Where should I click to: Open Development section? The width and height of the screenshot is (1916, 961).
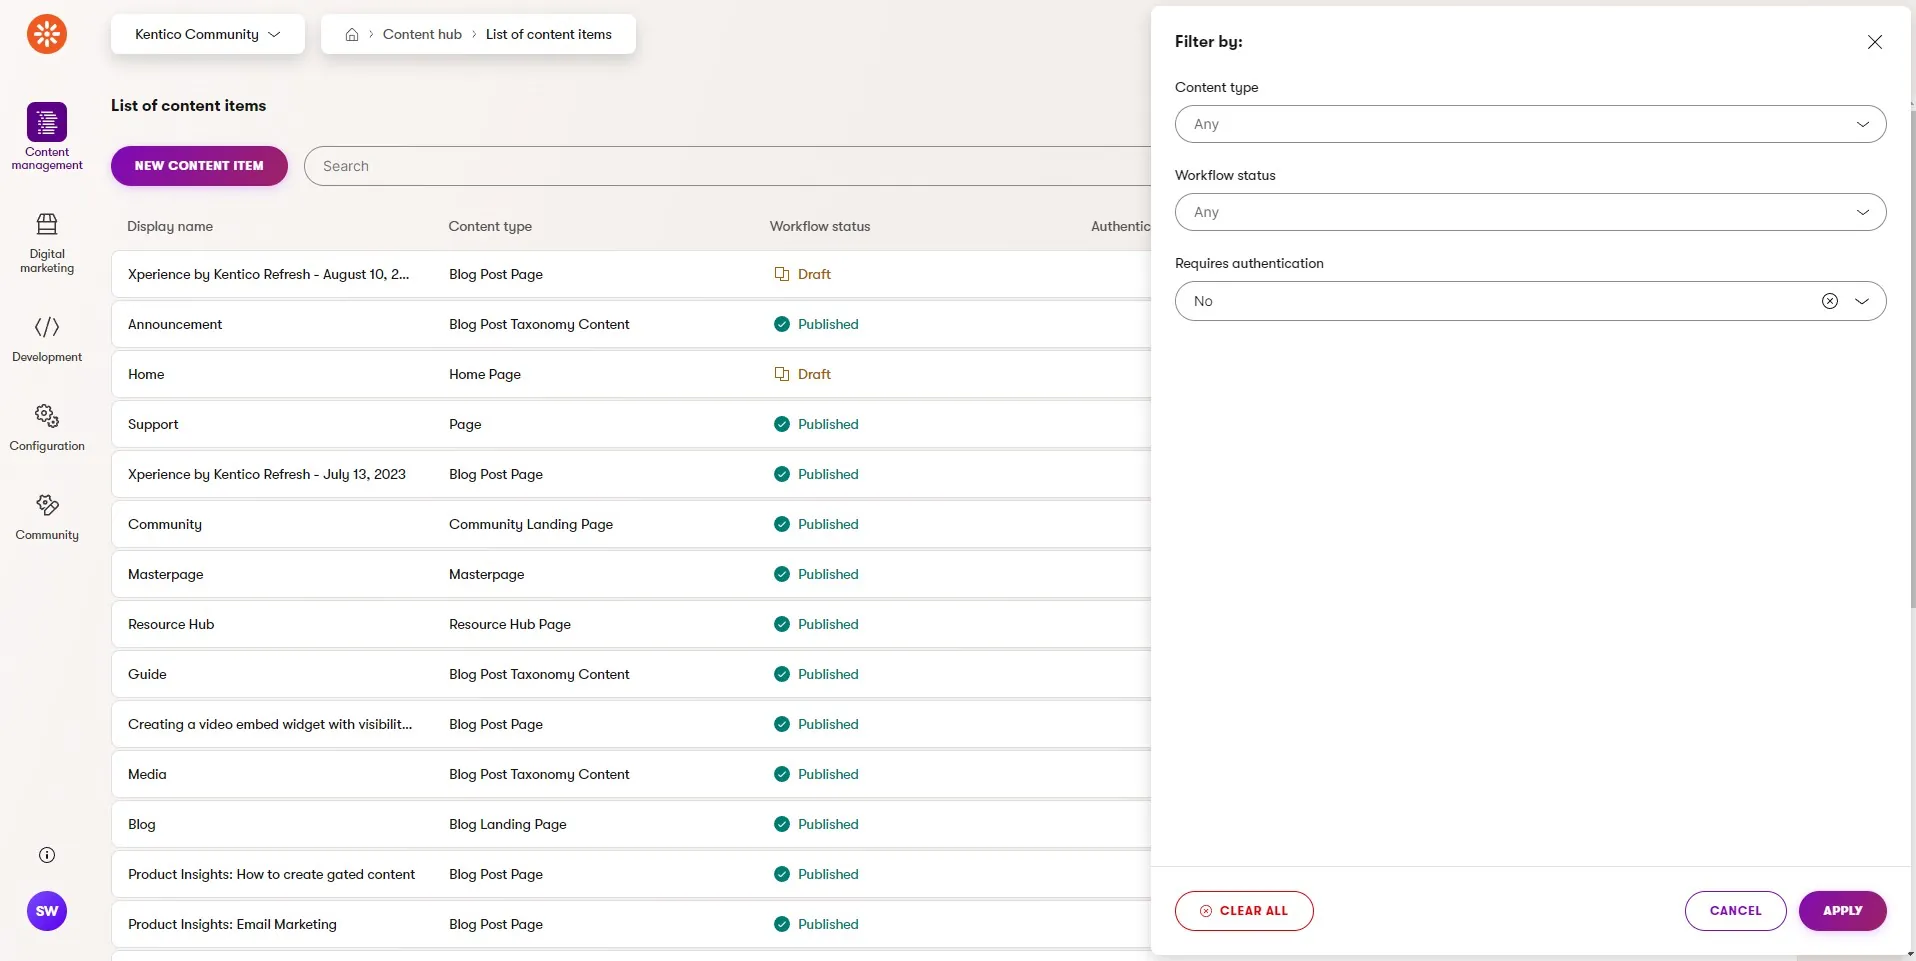[47, 339]
